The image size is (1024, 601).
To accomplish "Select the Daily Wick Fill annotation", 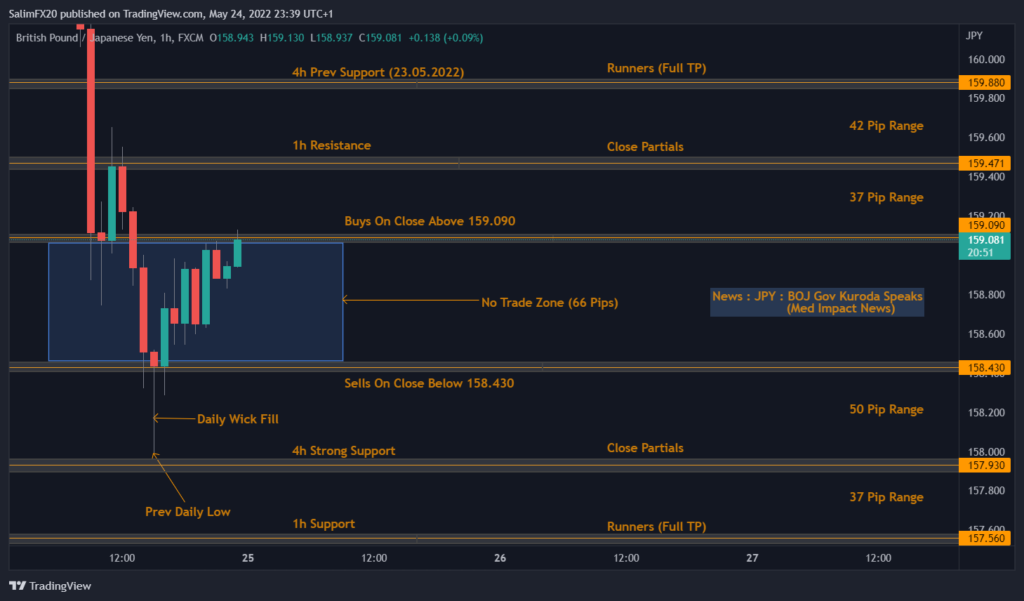I will (x=237, y=419).
